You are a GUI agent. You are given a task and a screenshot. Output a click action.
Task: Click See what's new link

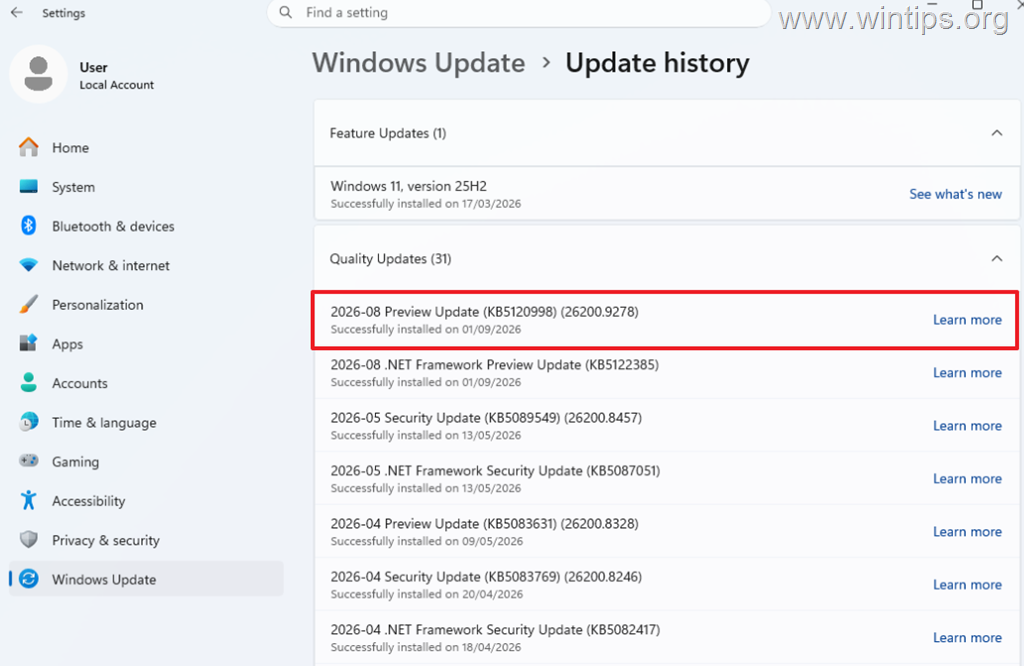955,194
